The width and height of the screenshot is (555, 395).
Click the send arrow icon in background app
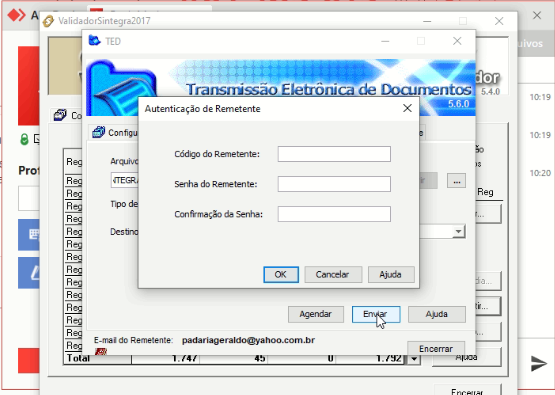[538, 363]
